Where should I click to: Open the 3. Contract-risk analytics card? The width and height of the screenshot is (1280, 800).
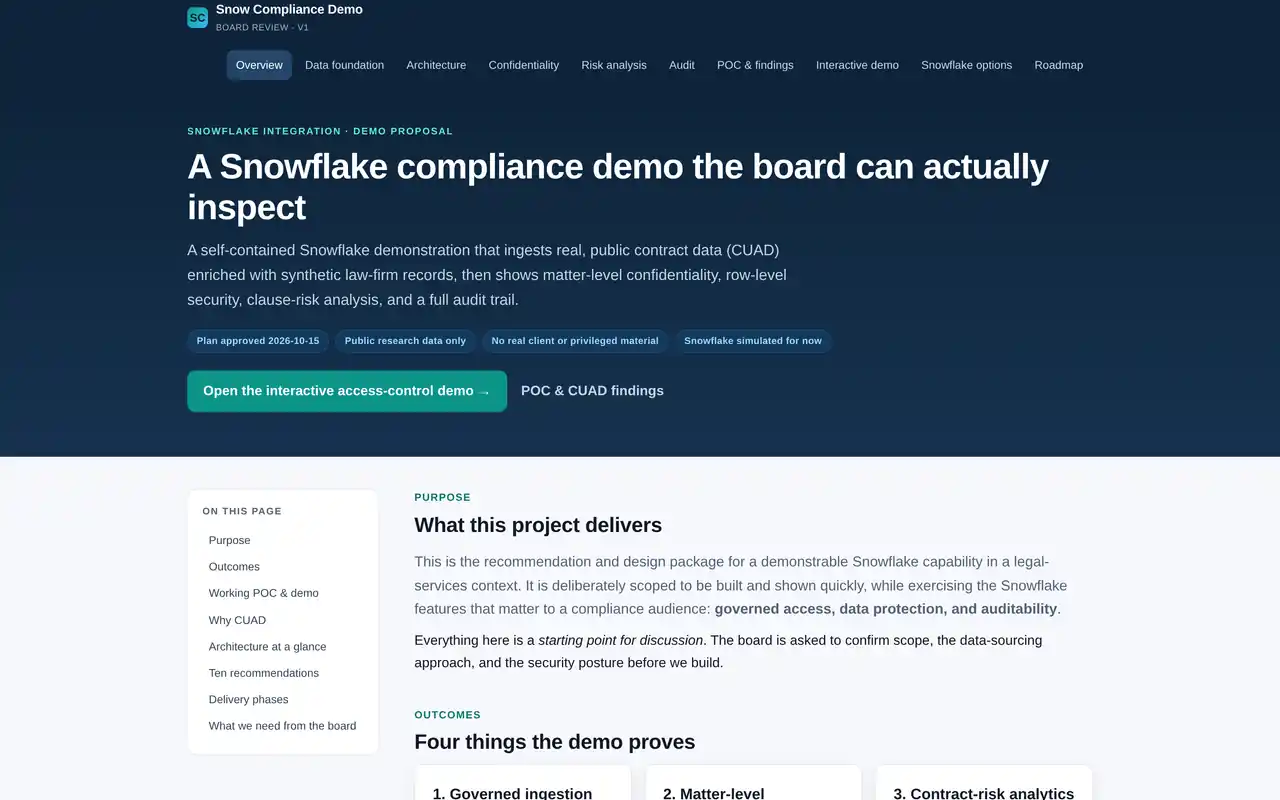pyautogui.click(x=984, y=783)
